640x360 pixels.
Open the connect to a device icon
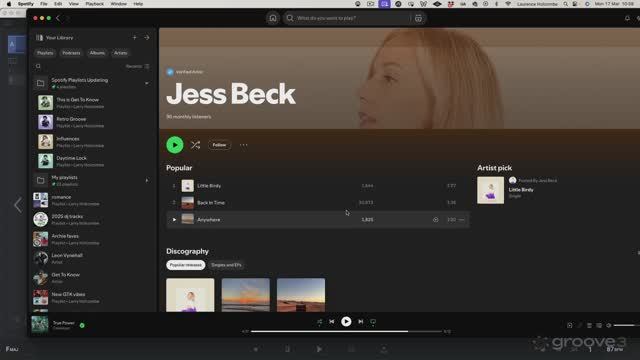coord(599,325)
